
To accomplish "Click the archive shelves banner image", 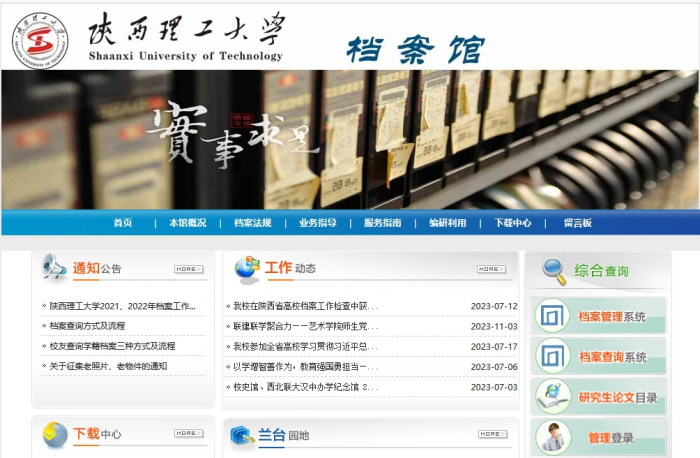I will 350,140.
